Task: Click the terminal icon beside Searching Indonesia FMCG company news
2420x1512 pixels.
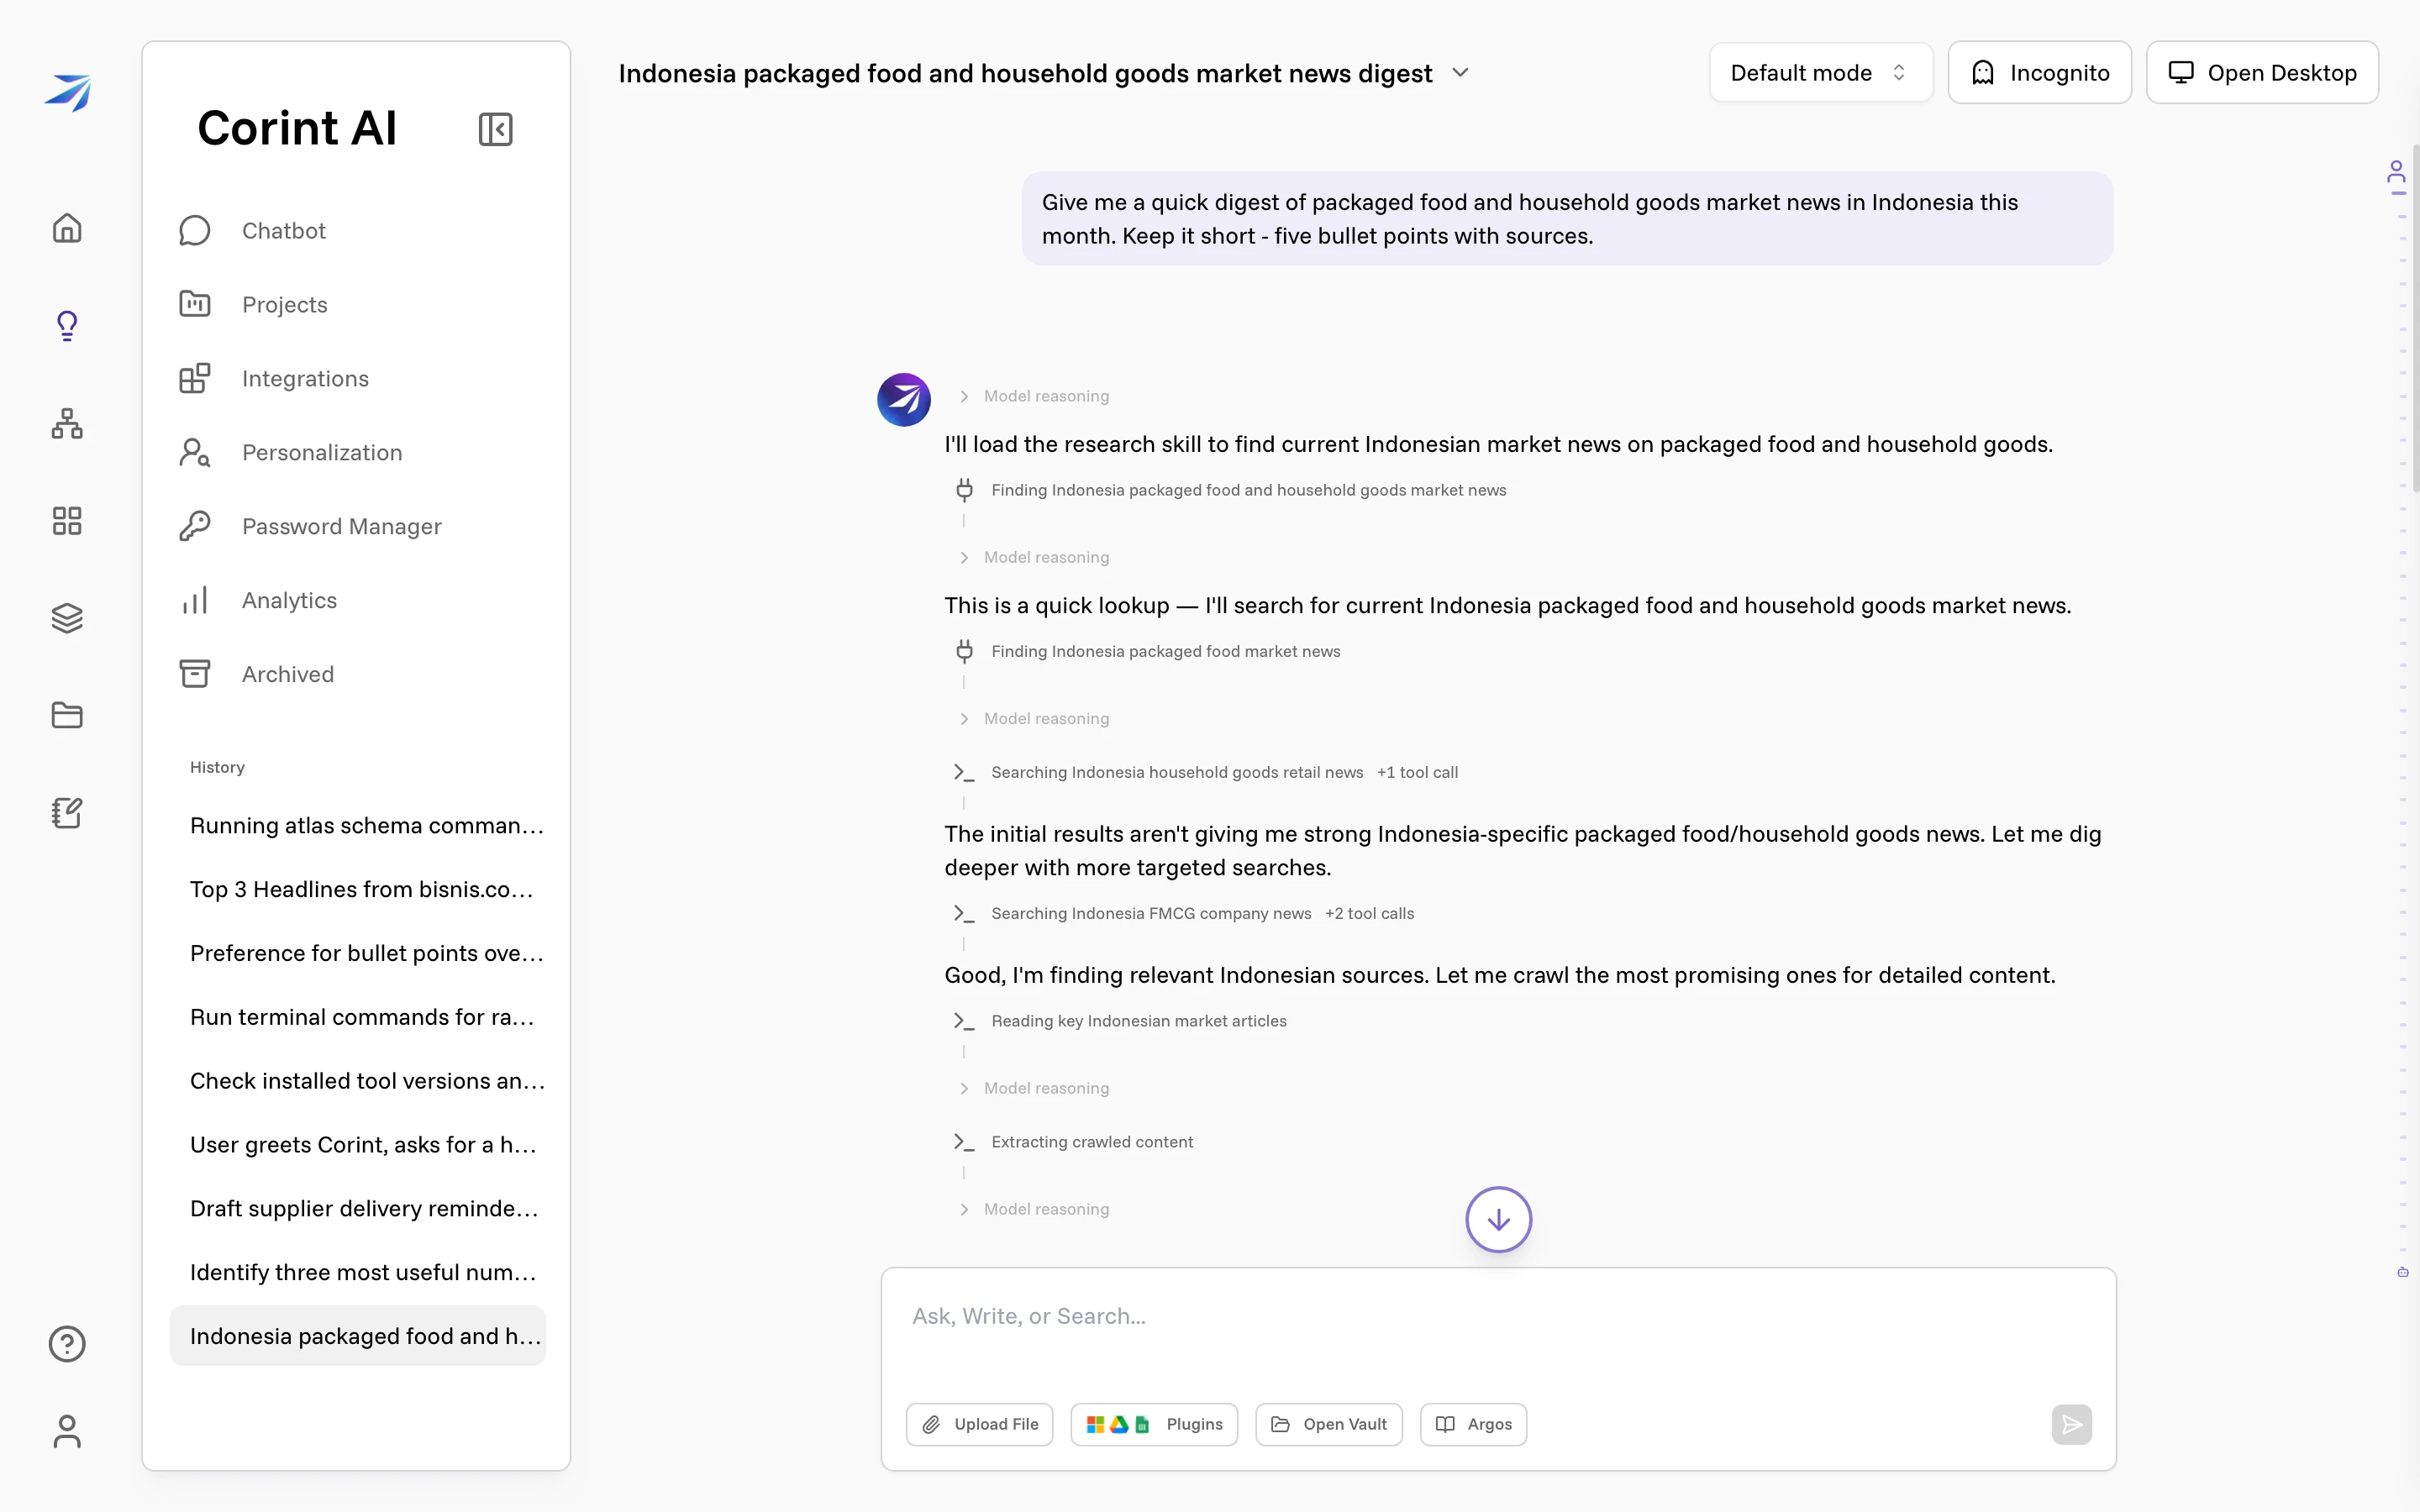Action: click(964, 913)
